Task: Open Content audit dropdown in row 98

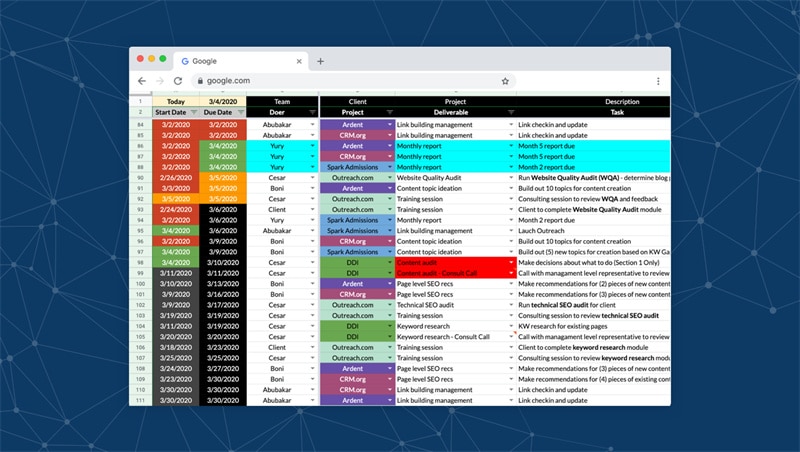Action: [511, 262]
